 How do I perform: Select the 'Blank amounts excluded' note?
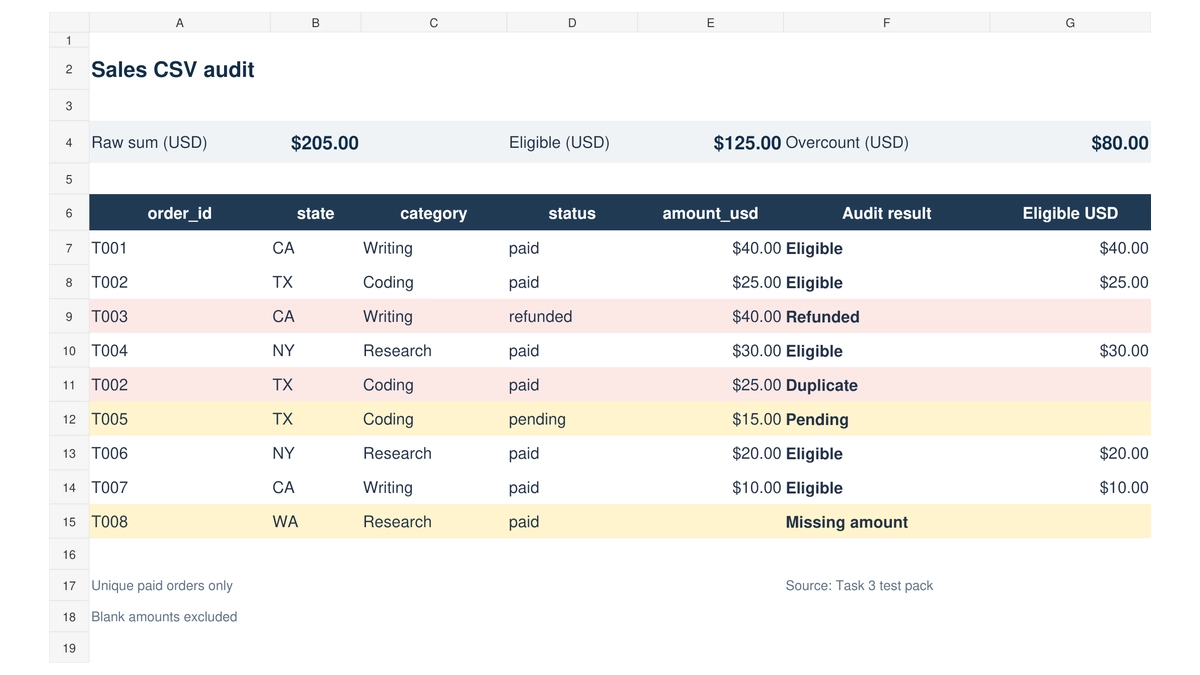[x=179, y=617]
